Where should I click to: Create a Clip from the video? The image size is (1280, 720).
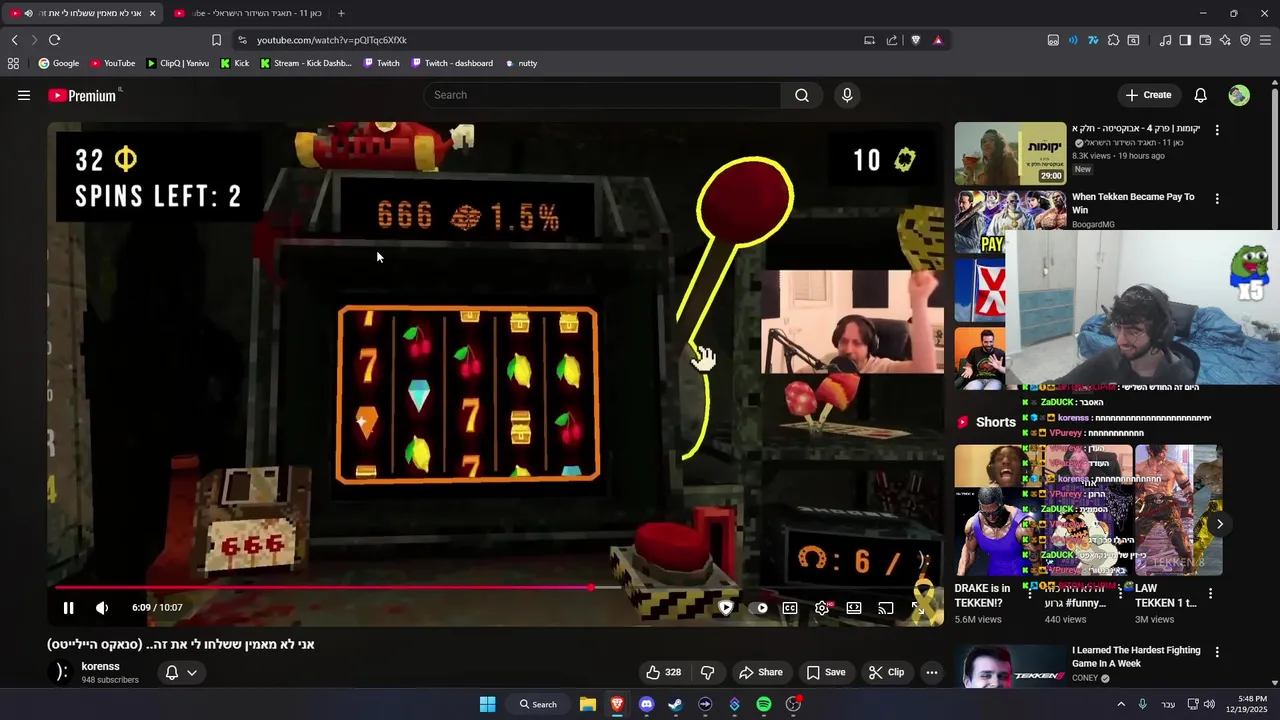886,672
